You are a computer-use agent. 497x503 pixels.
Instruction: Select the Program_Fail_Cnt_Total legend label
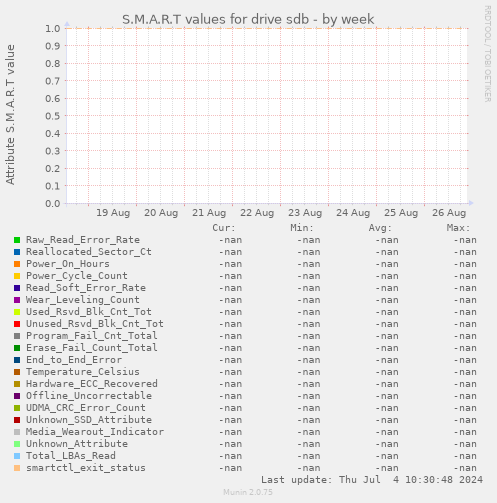pos(92,336)
